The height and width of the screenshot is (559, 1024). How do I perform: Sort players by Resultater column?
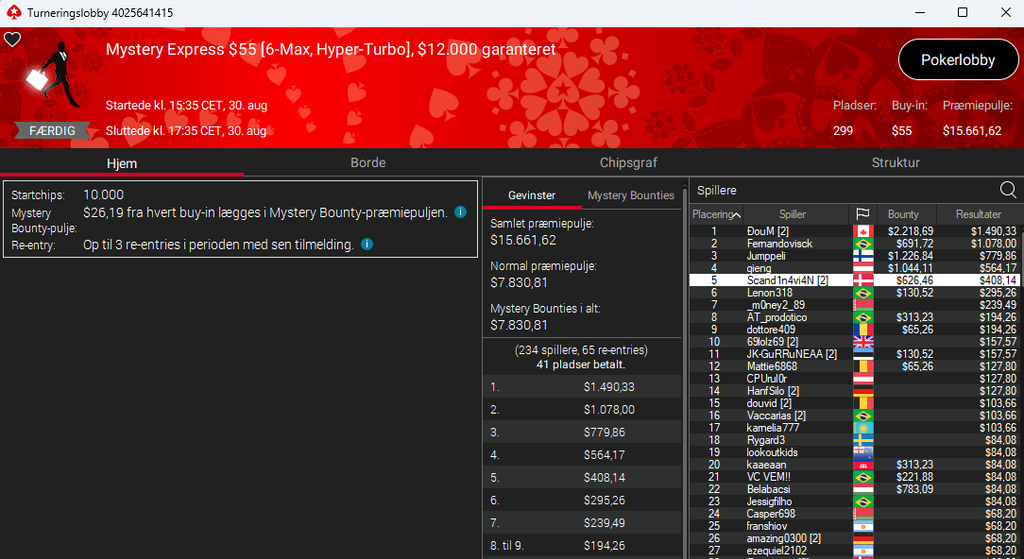[x=978, y=214]
